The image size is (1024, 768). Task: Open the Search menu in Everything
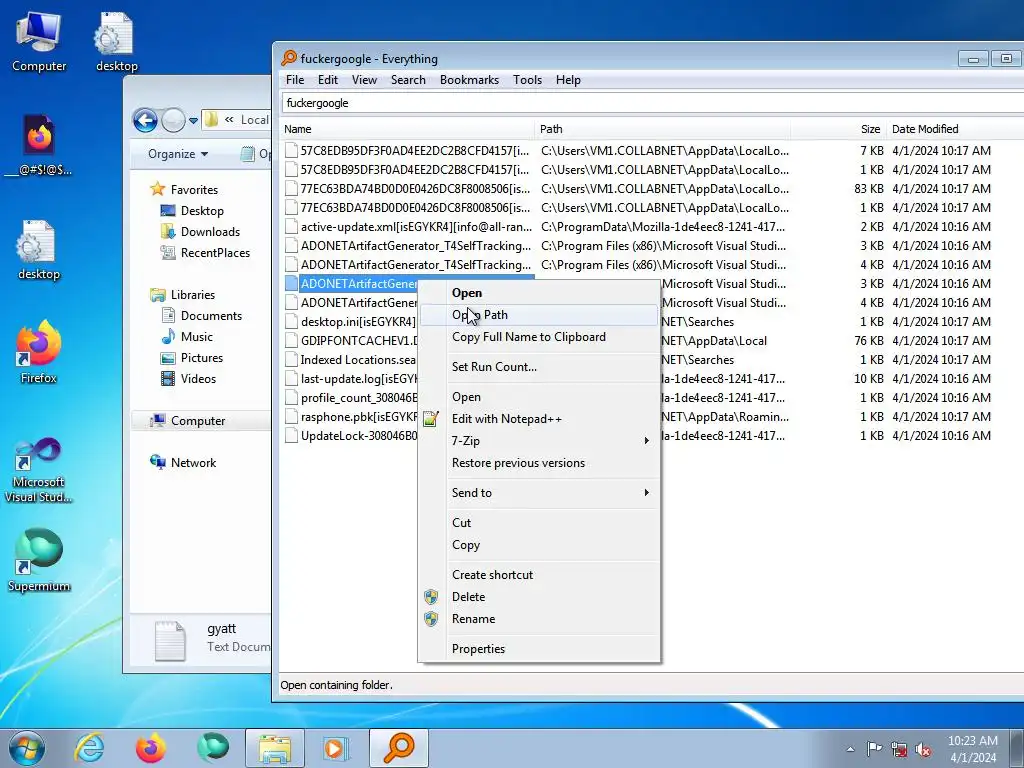pos(408,80)
